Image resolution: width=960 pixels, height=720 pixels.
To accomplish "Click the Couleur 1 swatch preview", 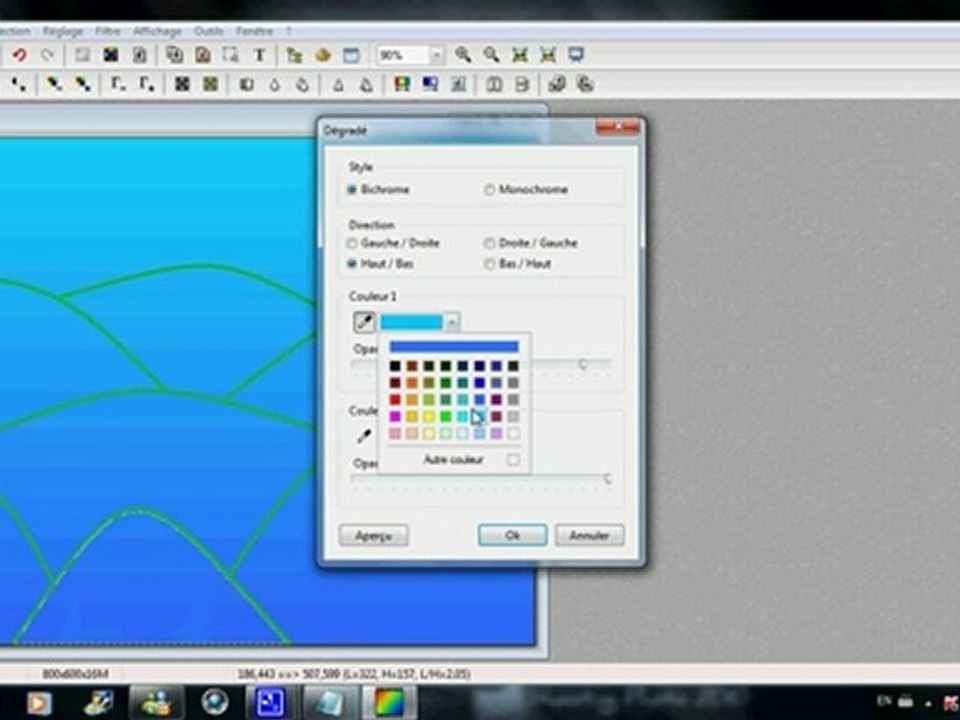I will [411, 322].
